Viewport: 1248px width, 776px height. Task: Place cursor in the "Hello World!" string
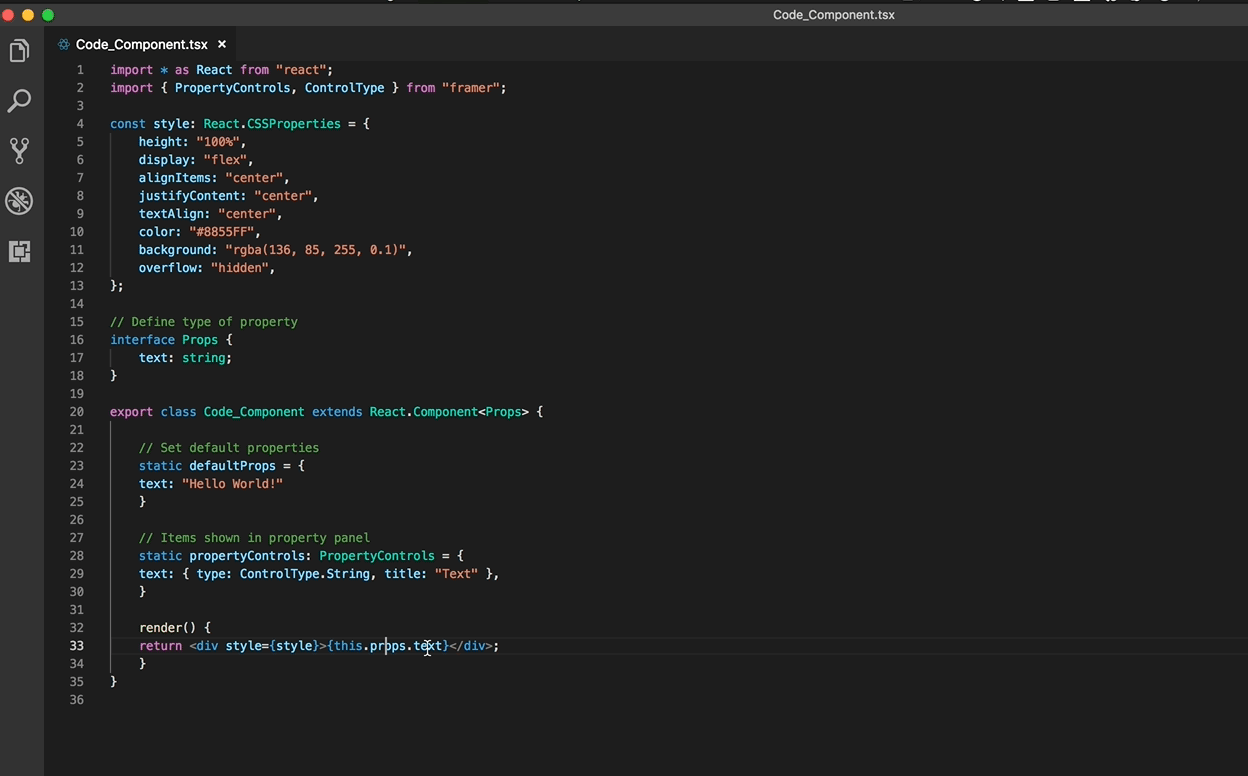(x=232, y=484)
